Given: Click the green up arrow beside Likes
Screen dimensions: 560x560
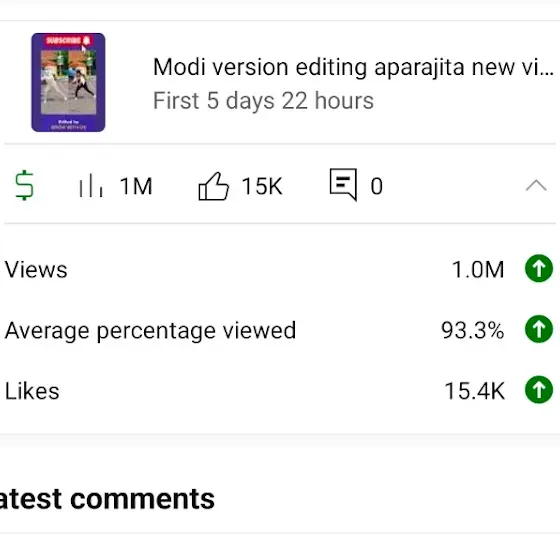Looking at the screenshot, I should coord(539,390).
